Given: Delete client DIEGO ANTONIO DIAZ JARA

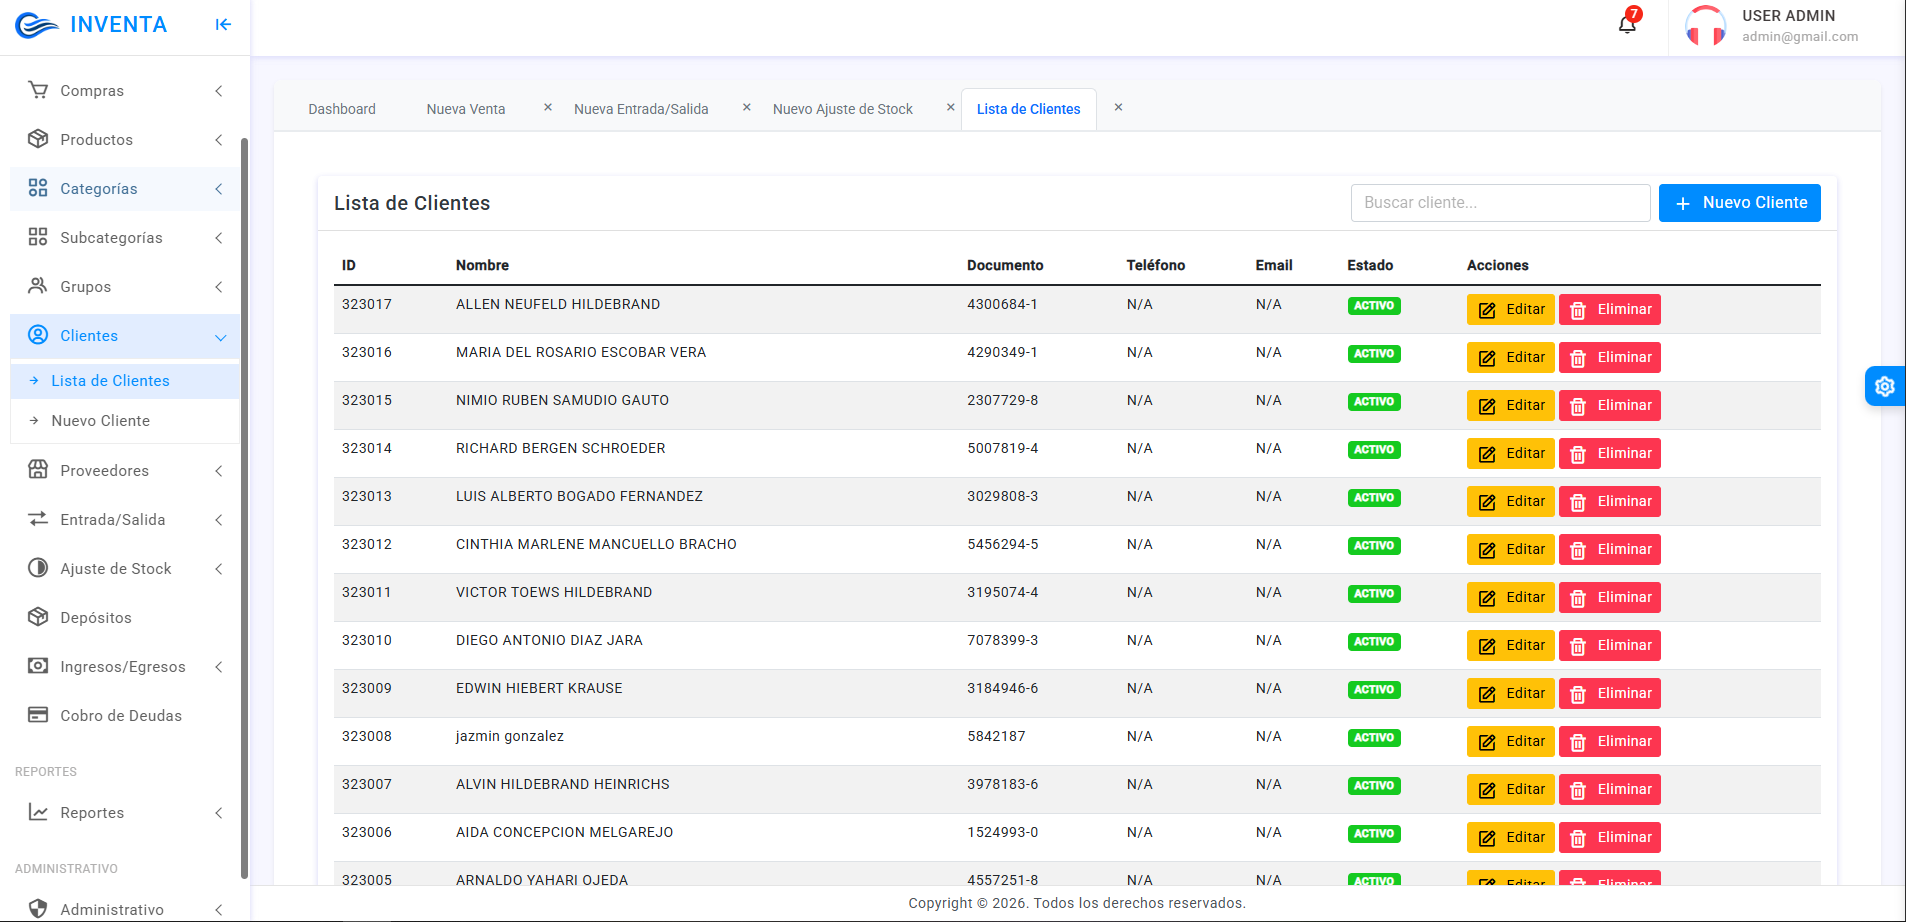Looking at the screenshot, I should [1610, 645].
